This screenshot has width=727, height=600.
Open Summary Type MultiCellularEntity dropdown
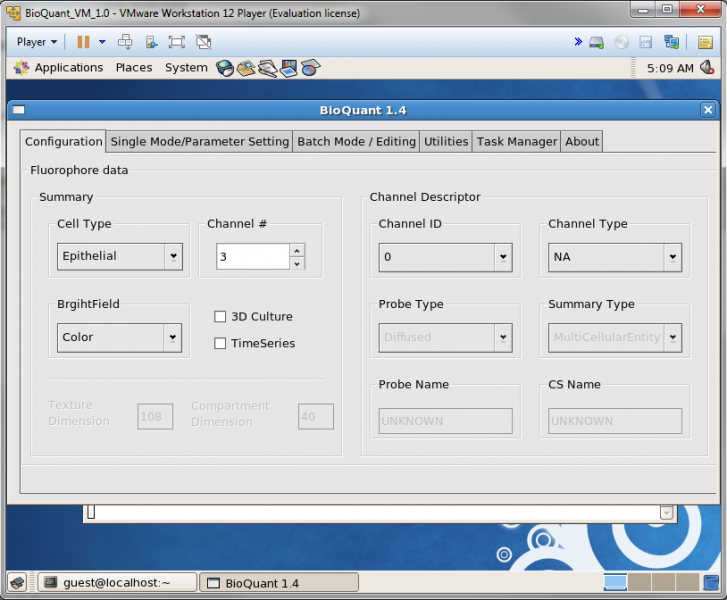tap(615, 338)
